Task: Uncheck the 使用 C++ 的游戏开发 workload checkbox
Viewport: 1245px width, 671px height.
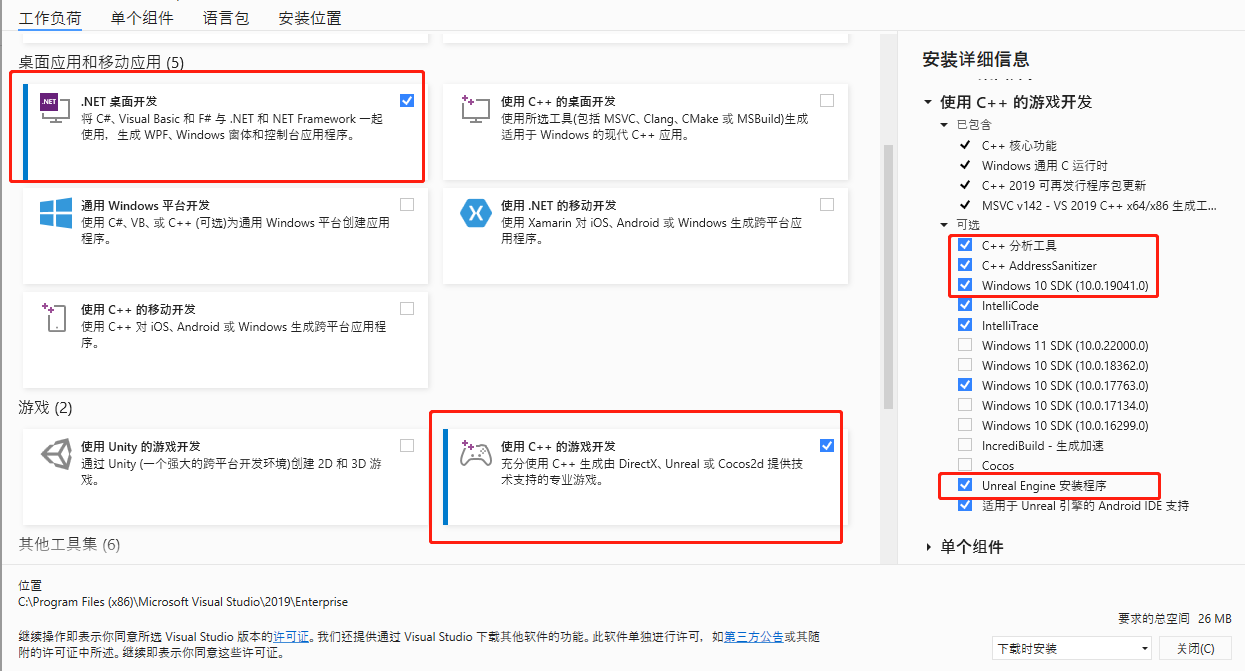Action: (x=826, y=445)
